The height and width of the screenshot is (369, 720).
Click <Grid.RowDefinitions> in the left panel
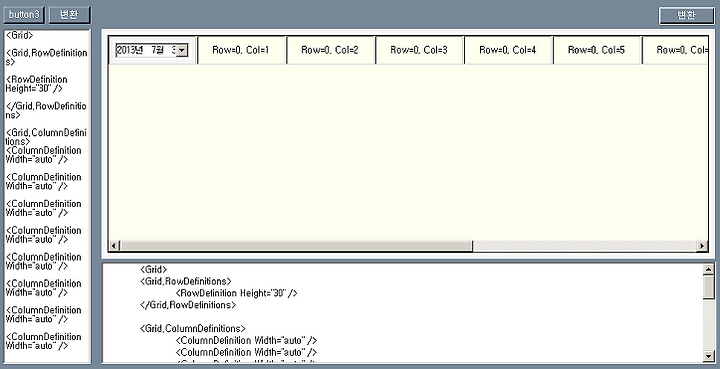(x=46, y=57)
